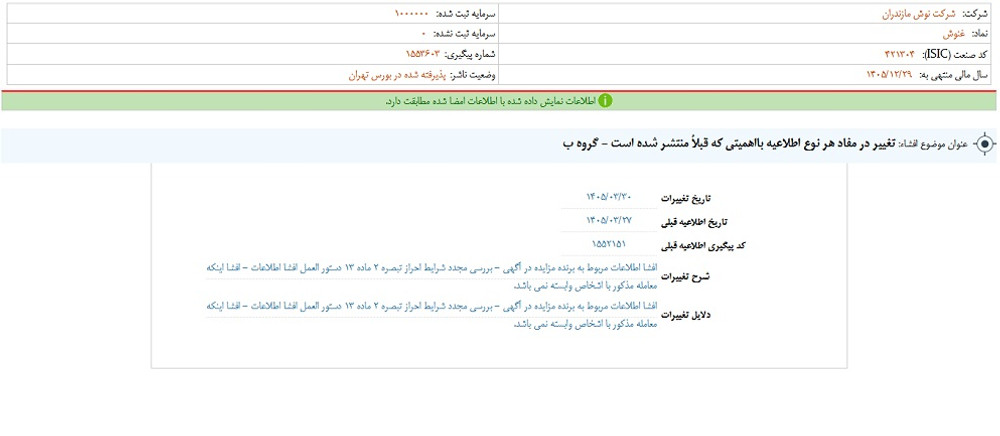Click the description text under شرح تغییرات
Viewport: 1000px width, 436px height.
[430, 278]
